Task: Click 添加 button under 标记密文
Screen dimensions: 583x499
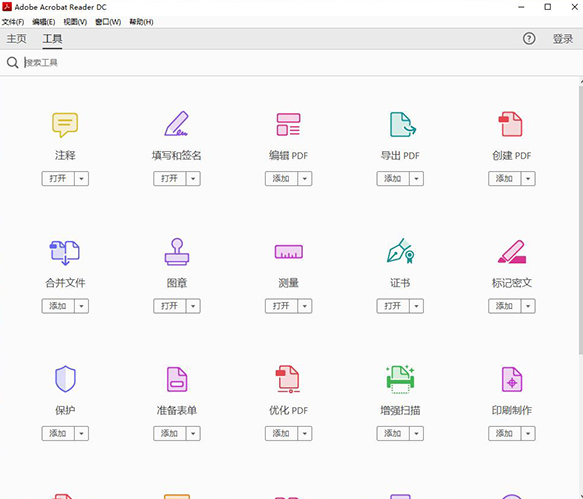Action: (505, 306)
